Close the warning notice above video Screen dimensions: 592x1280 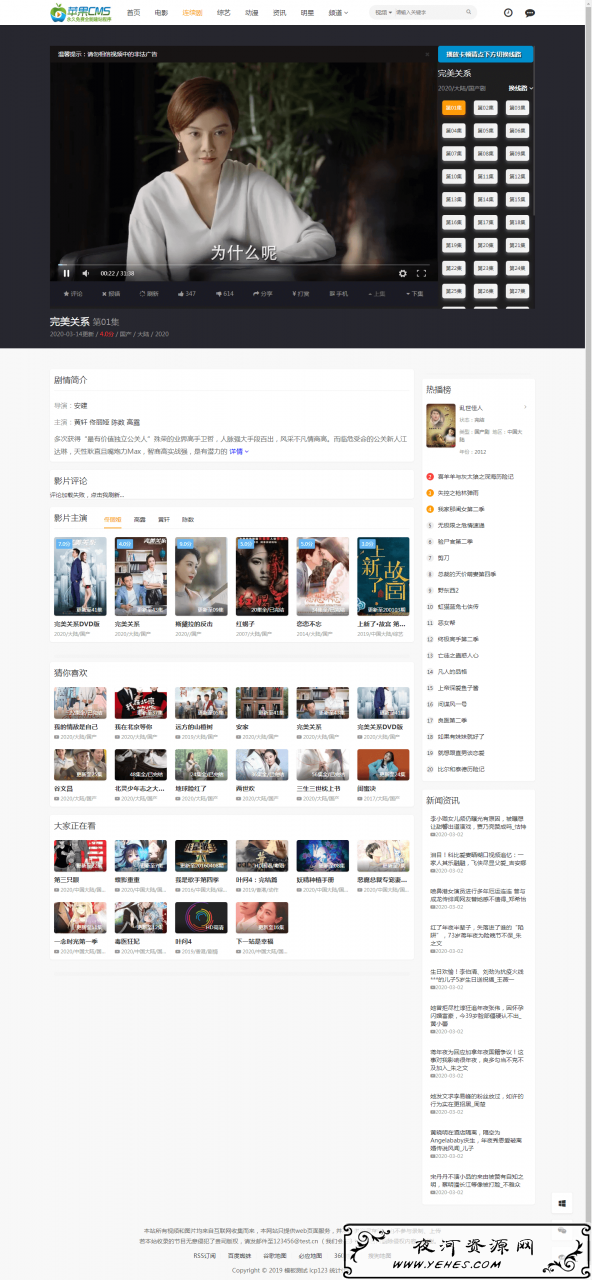click(x=427, y=54)
